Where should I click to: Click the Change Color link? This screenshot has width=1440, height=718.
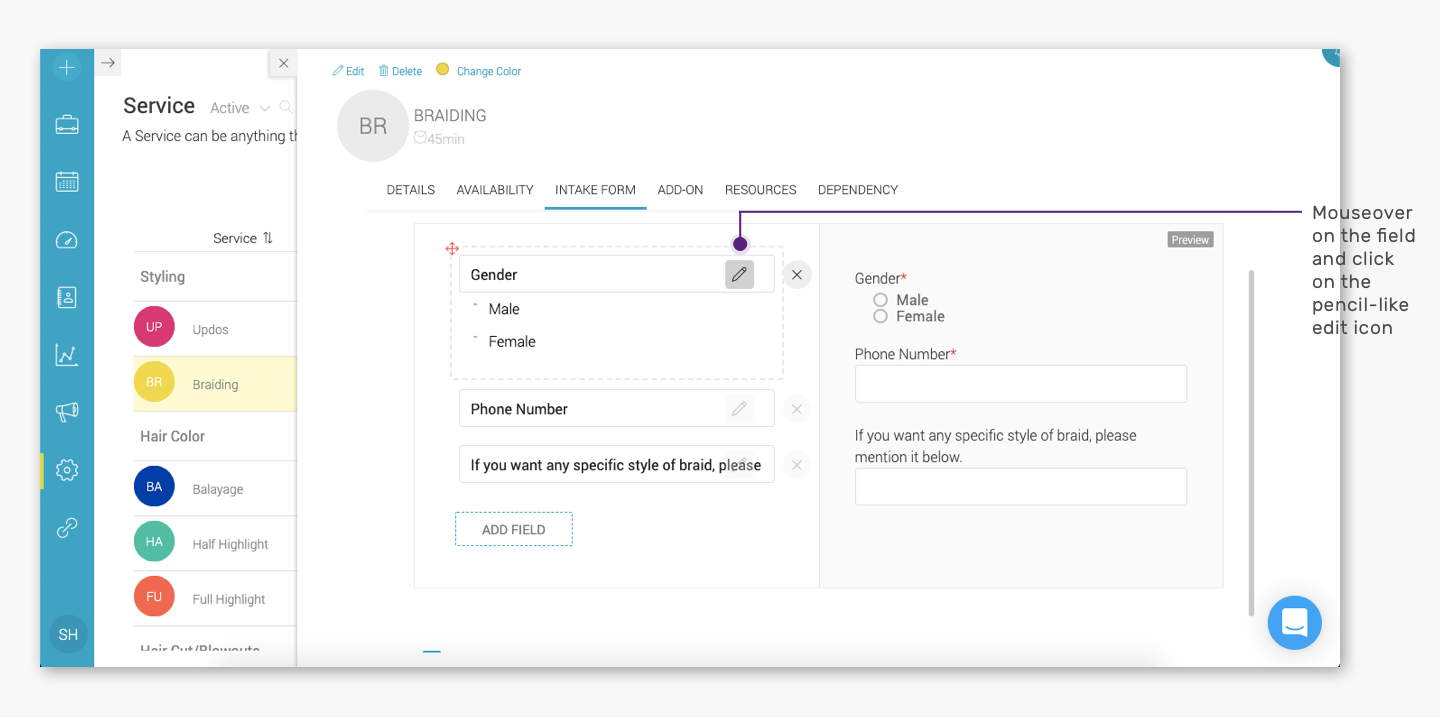coord(489,71)
